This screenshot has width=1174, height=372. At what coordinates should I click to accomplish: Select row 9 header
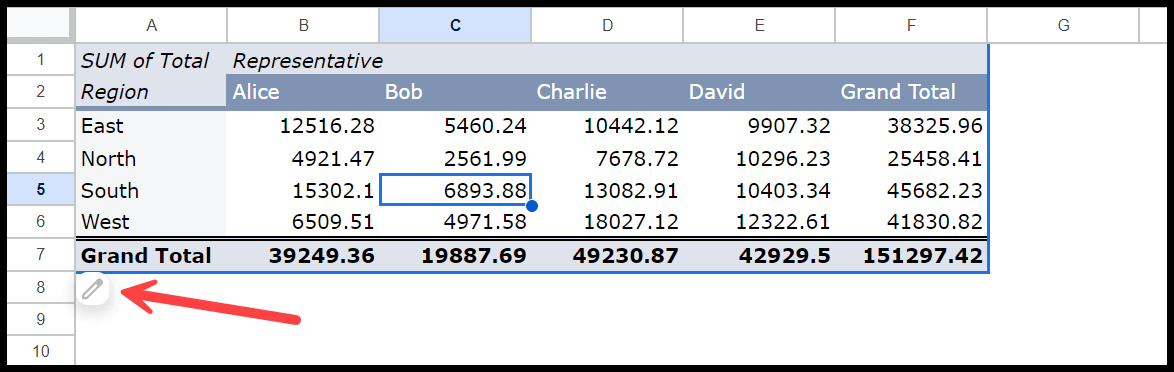click(40, 320)
